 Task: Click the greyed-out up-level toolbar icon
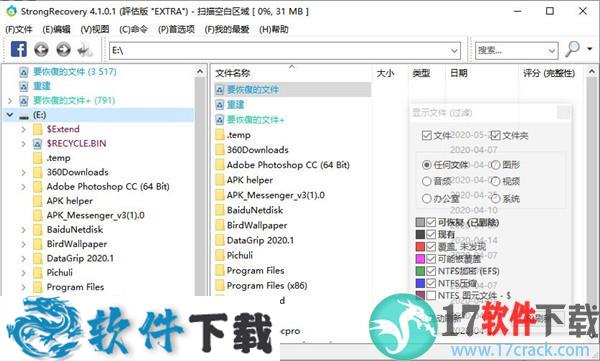pyautogui.click(x=85, y=50)
